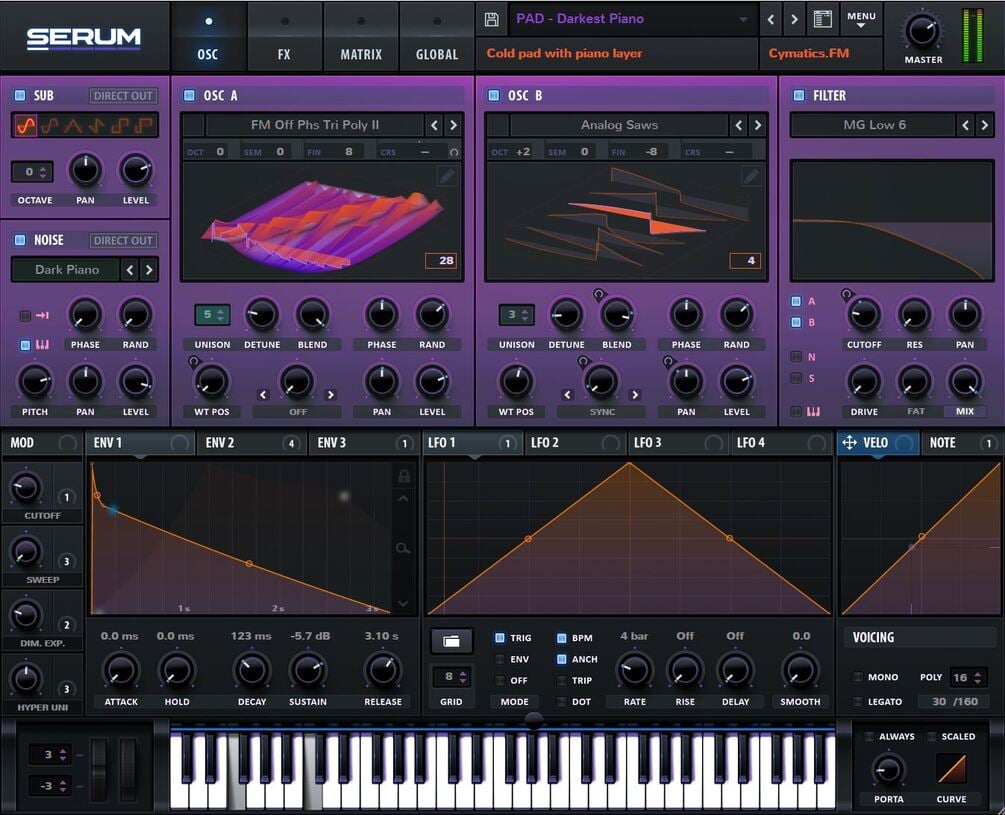Image resolution: width=1005 pixels, height=815 pixels.
Task: Change the LFO grid size stepper
Action: (x=453, y=677)
